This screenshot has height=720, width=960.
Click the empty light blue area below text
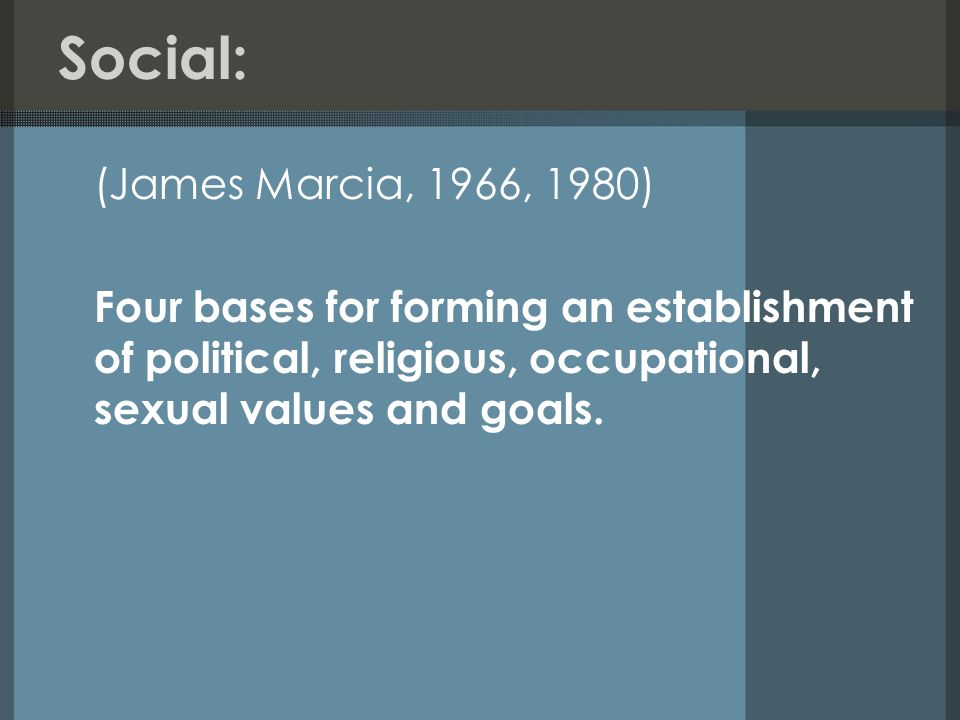[x=380, y=569]
